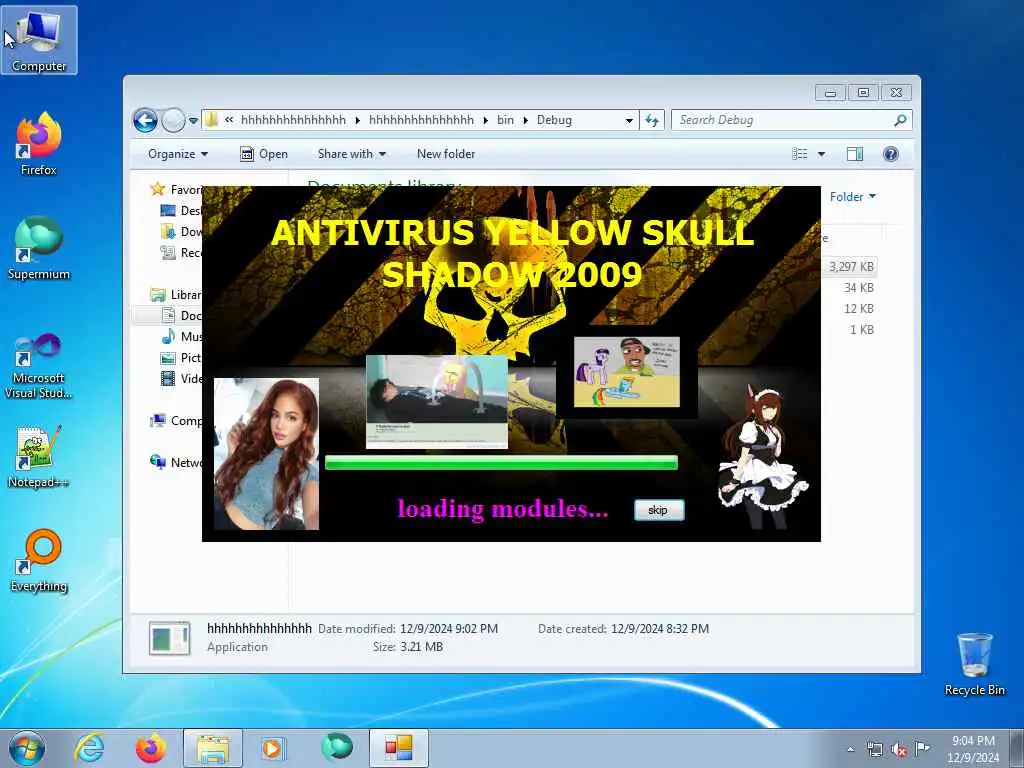Screen dimensions: 1024x768
Task: Open the Action Center flag icon
Action: tap(922, 748)
